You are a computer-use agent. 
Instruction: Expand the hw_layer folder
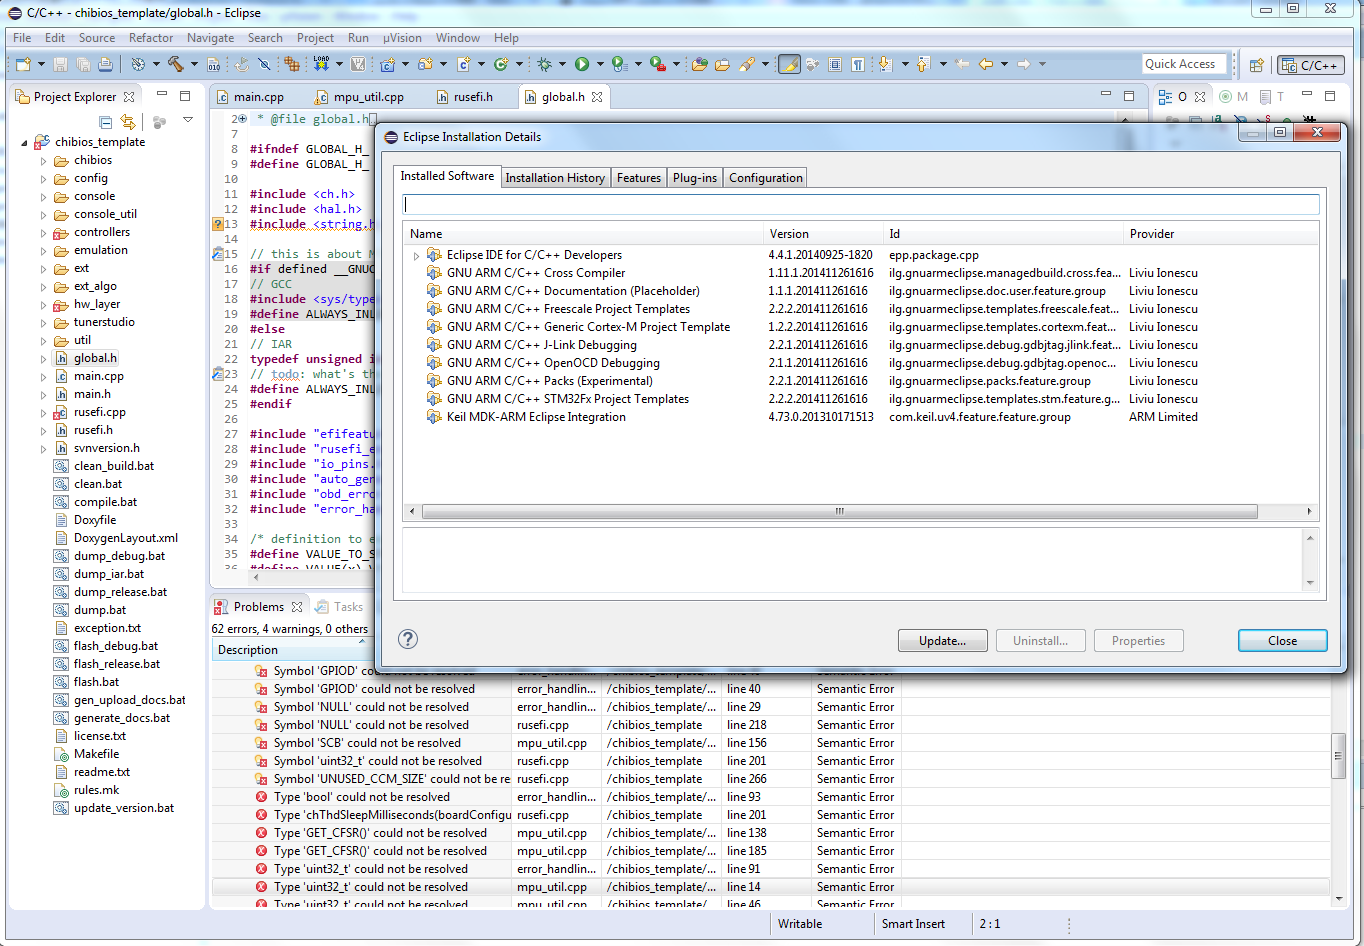[43, 305]
